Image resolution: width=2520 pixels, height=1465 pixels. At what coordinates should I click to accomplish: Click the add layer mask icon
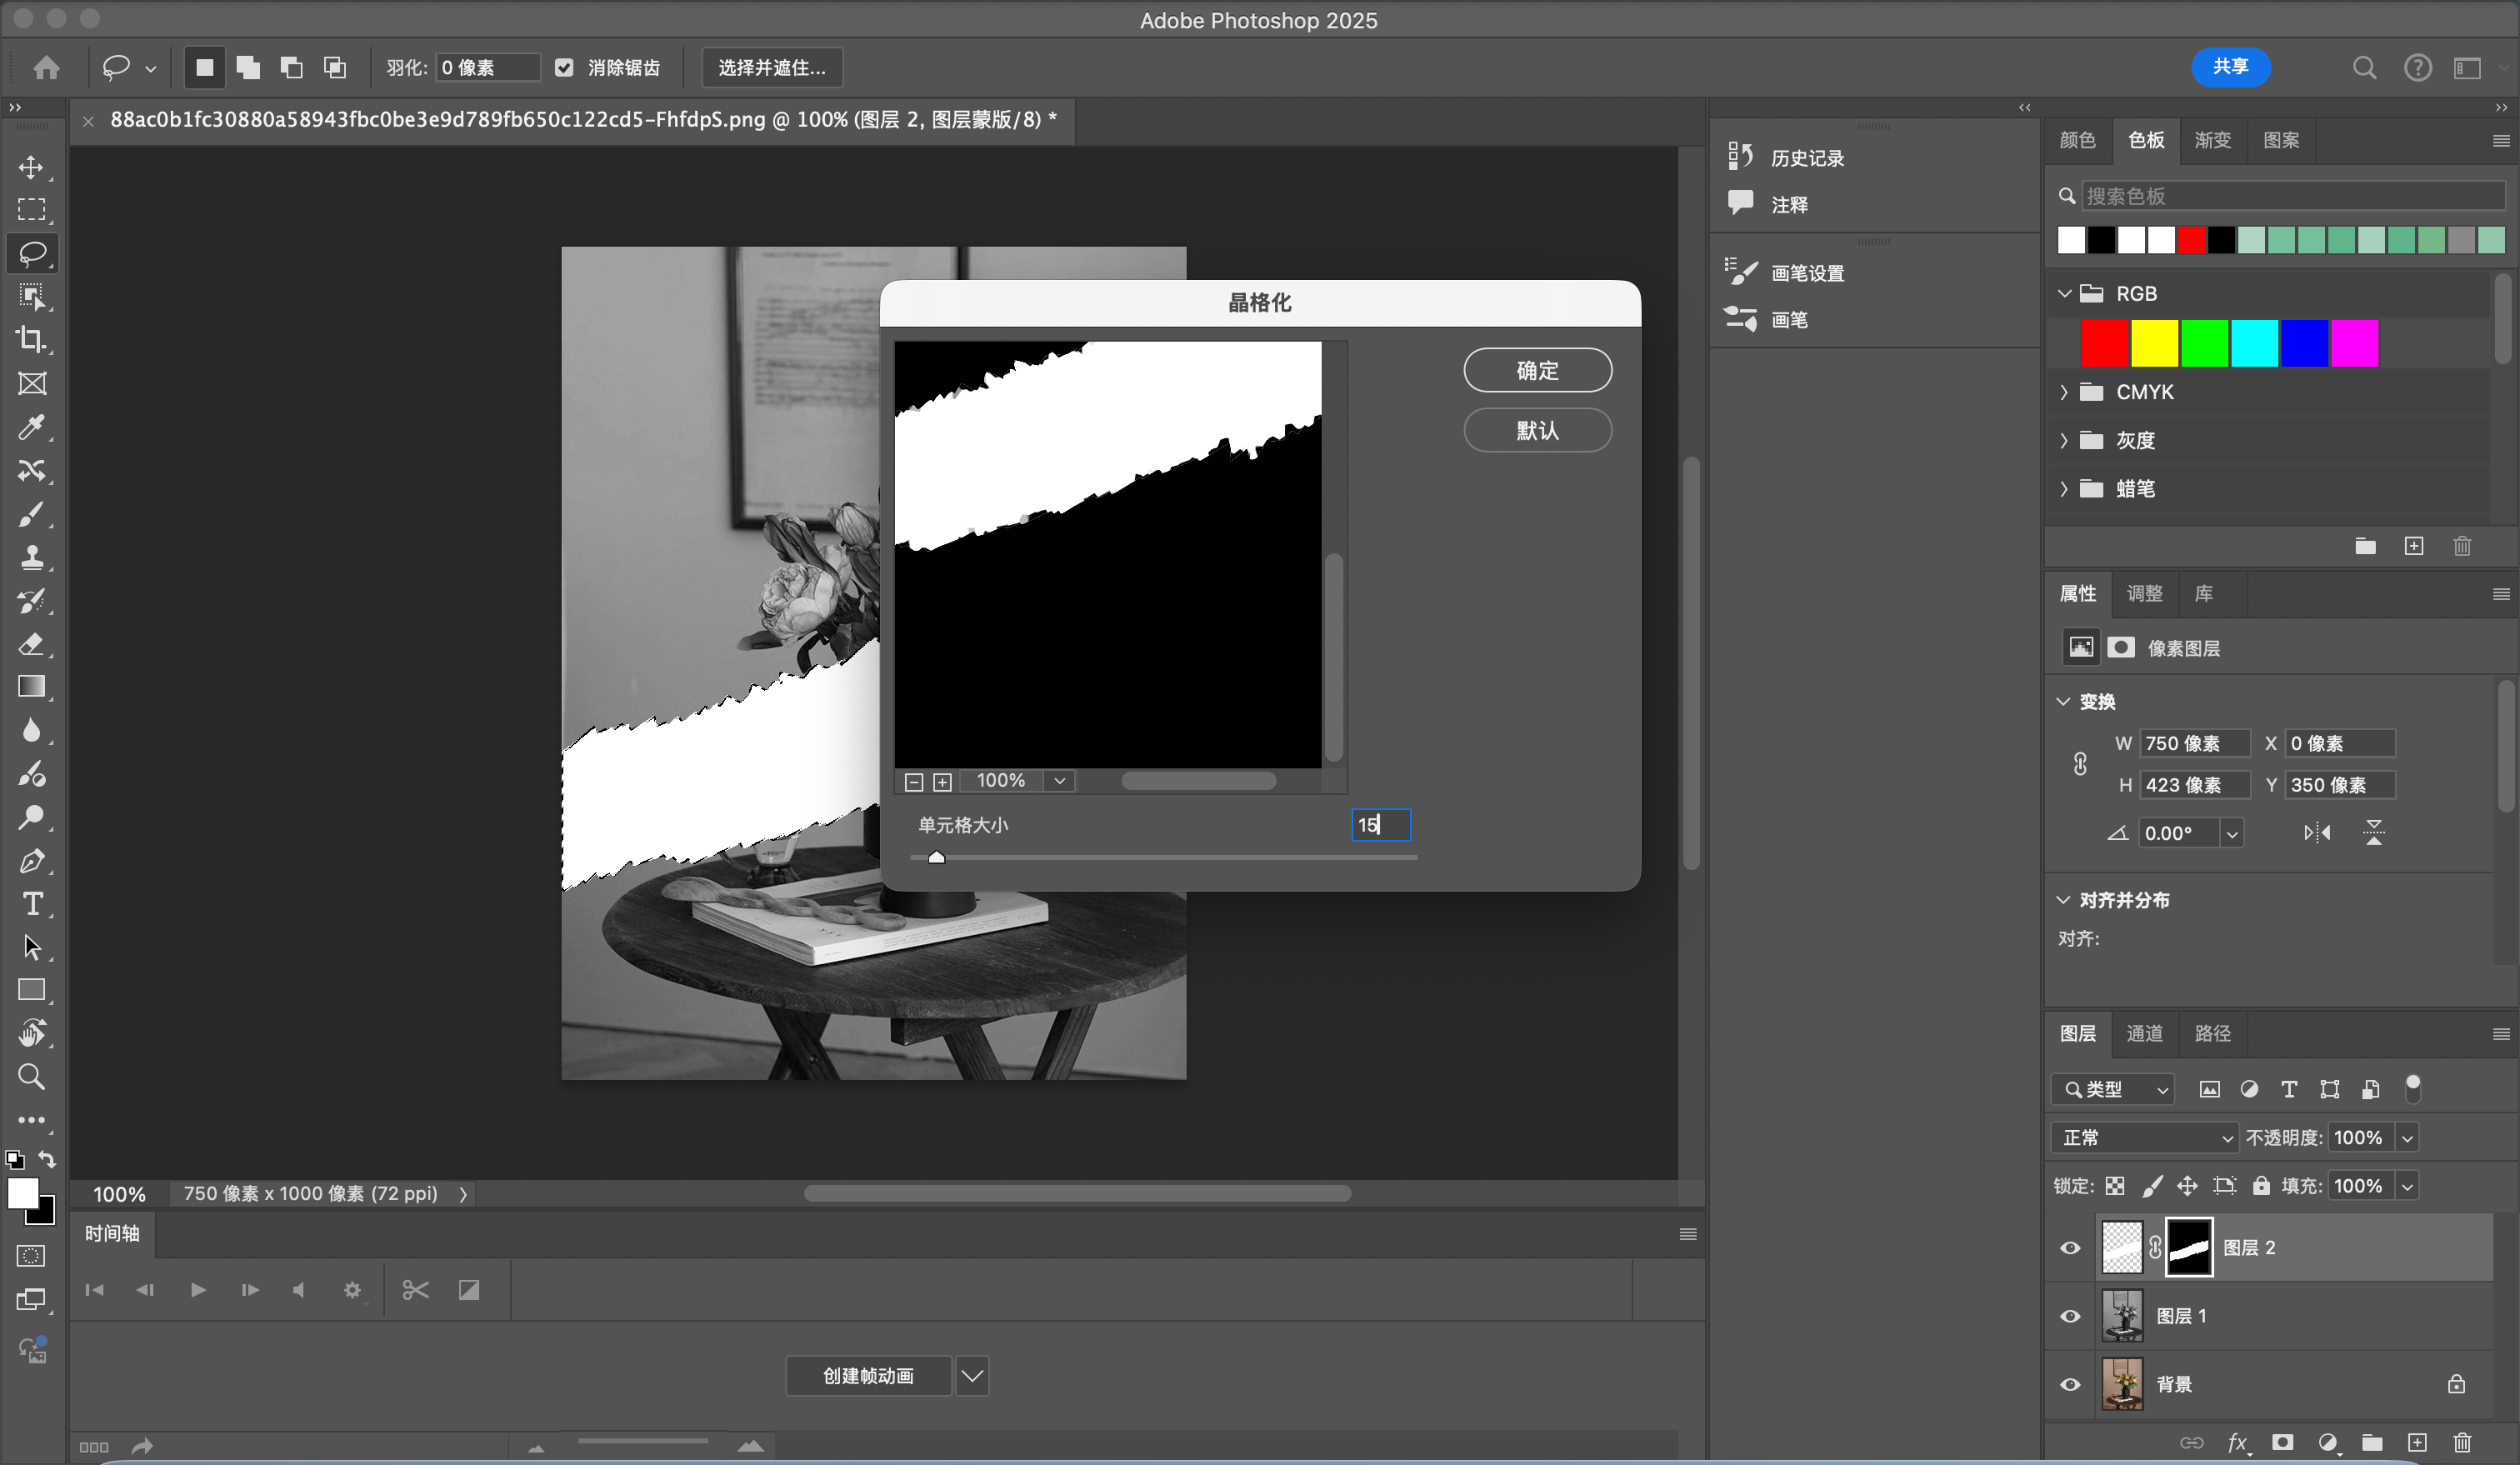[x=2282, y=1442]
